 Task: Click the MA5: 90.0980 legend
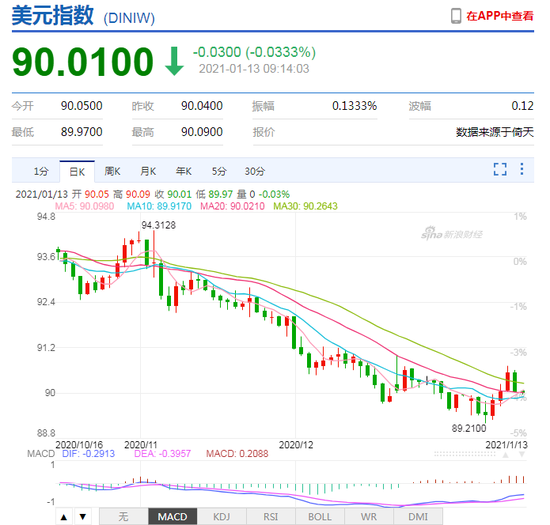click(85, 206)
